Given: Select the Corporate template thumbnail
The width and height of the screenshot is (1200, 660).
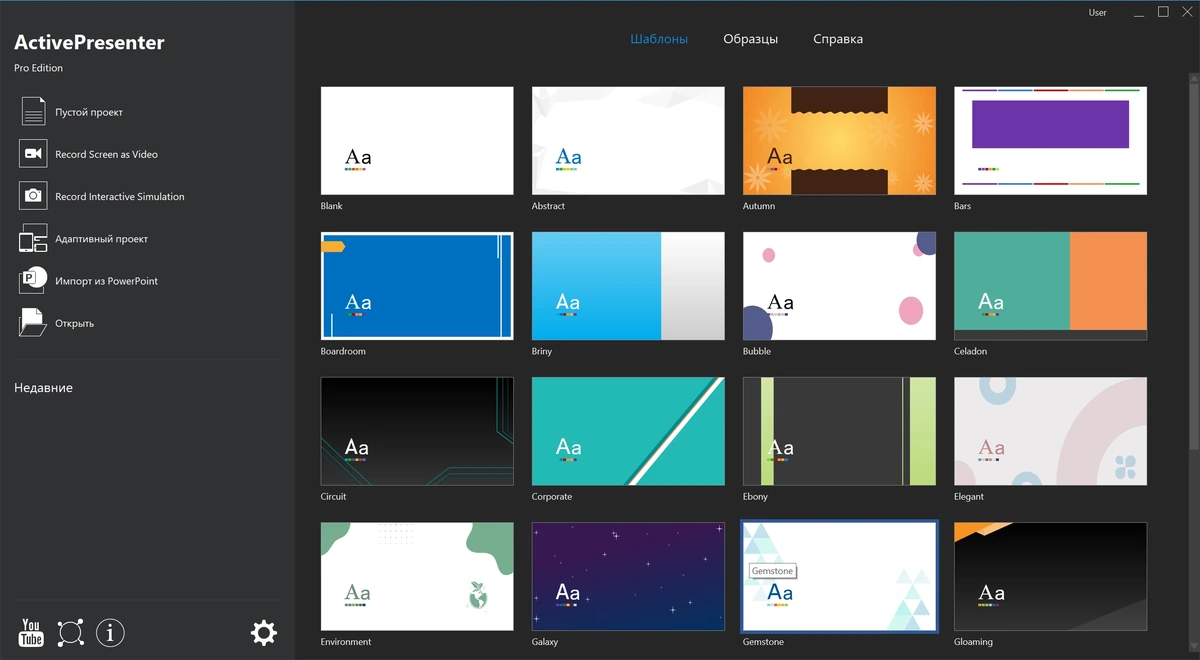Looking at the screenshot, I should click(628, 431).
